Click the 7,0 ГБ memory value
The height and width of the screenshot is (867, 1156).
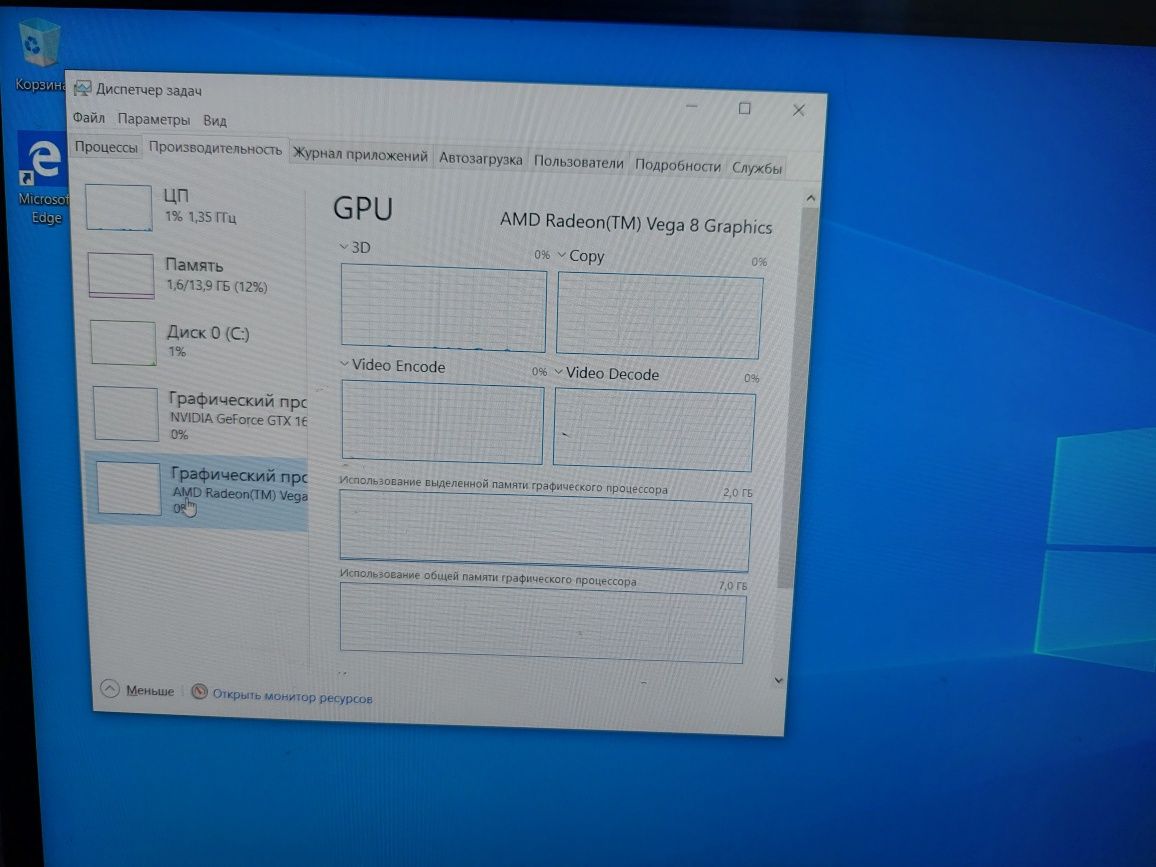733,585
